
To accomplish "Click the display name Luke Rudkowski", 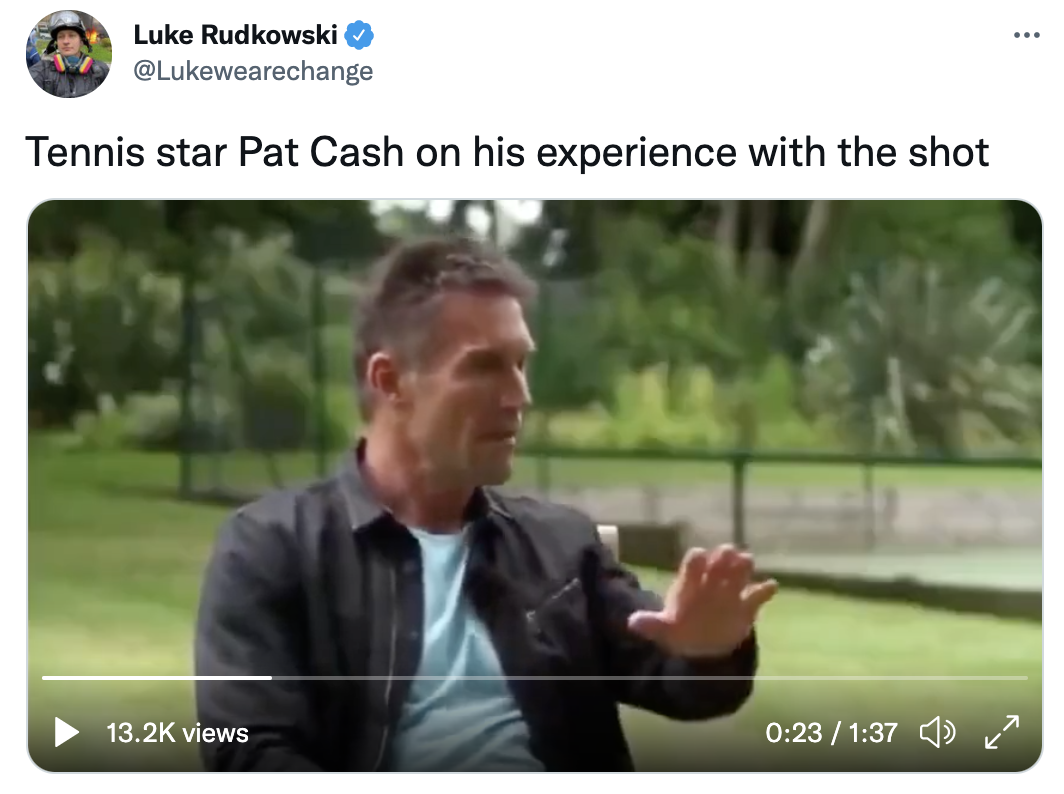I will point(235,35).
